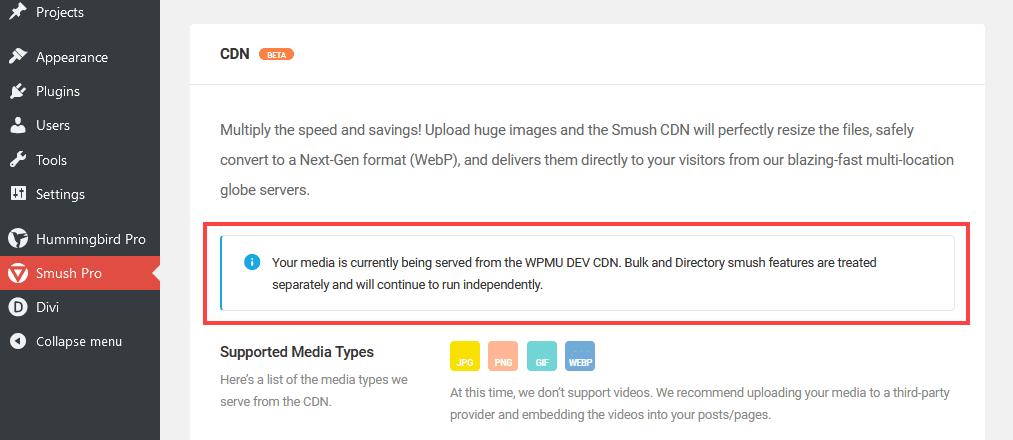Screen dimensions: 1013x440
Task: Click the blue WEBP media type icon
Action: (580, 356)
